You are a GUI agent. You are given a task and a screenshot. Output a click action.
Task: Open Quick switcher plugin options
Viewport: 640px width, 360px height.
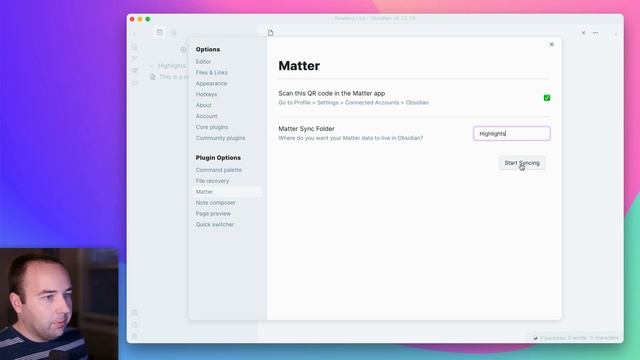point(215,224)
